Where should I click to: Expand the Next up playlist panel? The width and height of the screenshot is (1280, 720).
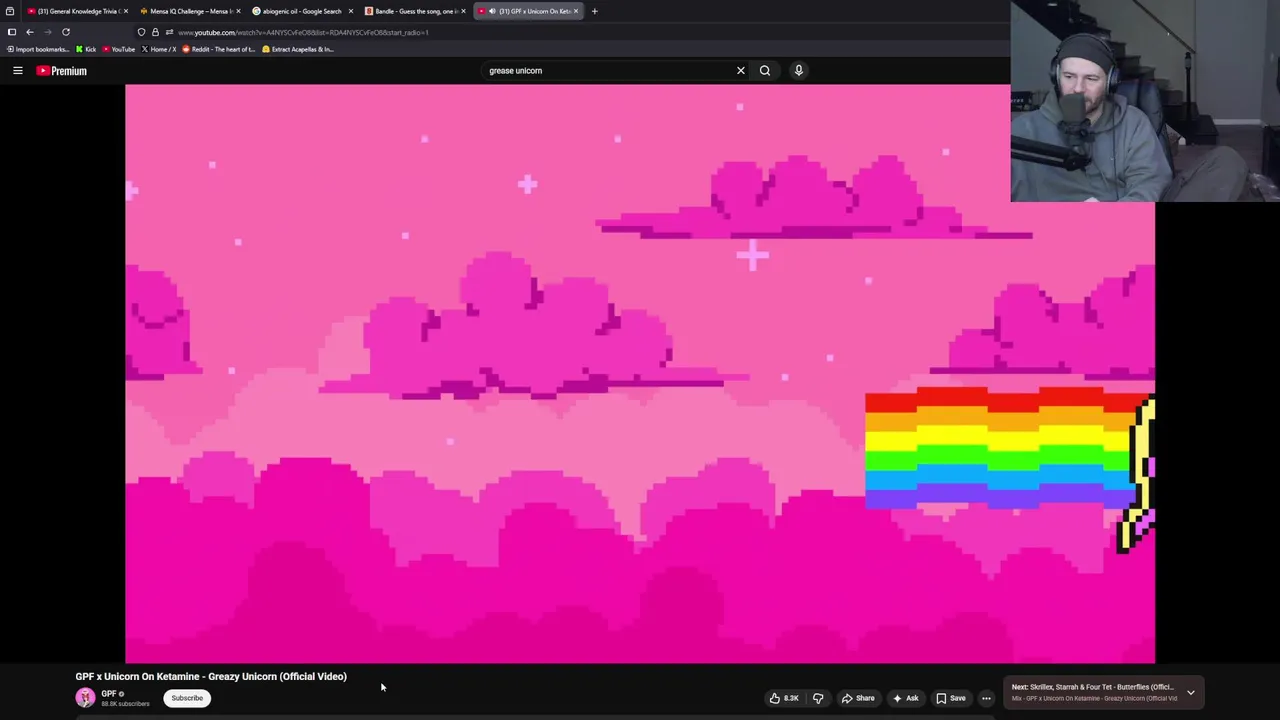[1191, 692]
